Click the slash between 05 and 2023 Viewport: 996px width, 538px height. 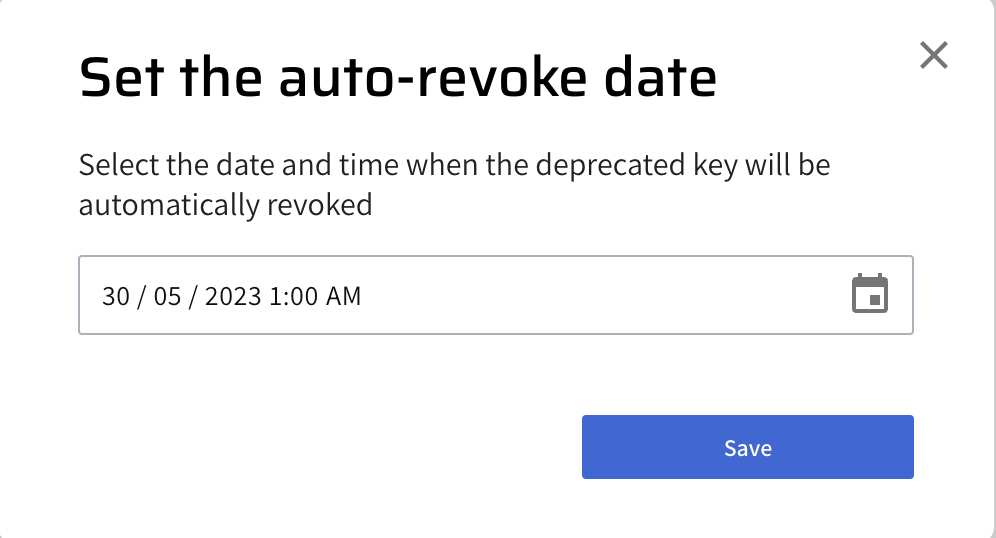click(194, 296)
